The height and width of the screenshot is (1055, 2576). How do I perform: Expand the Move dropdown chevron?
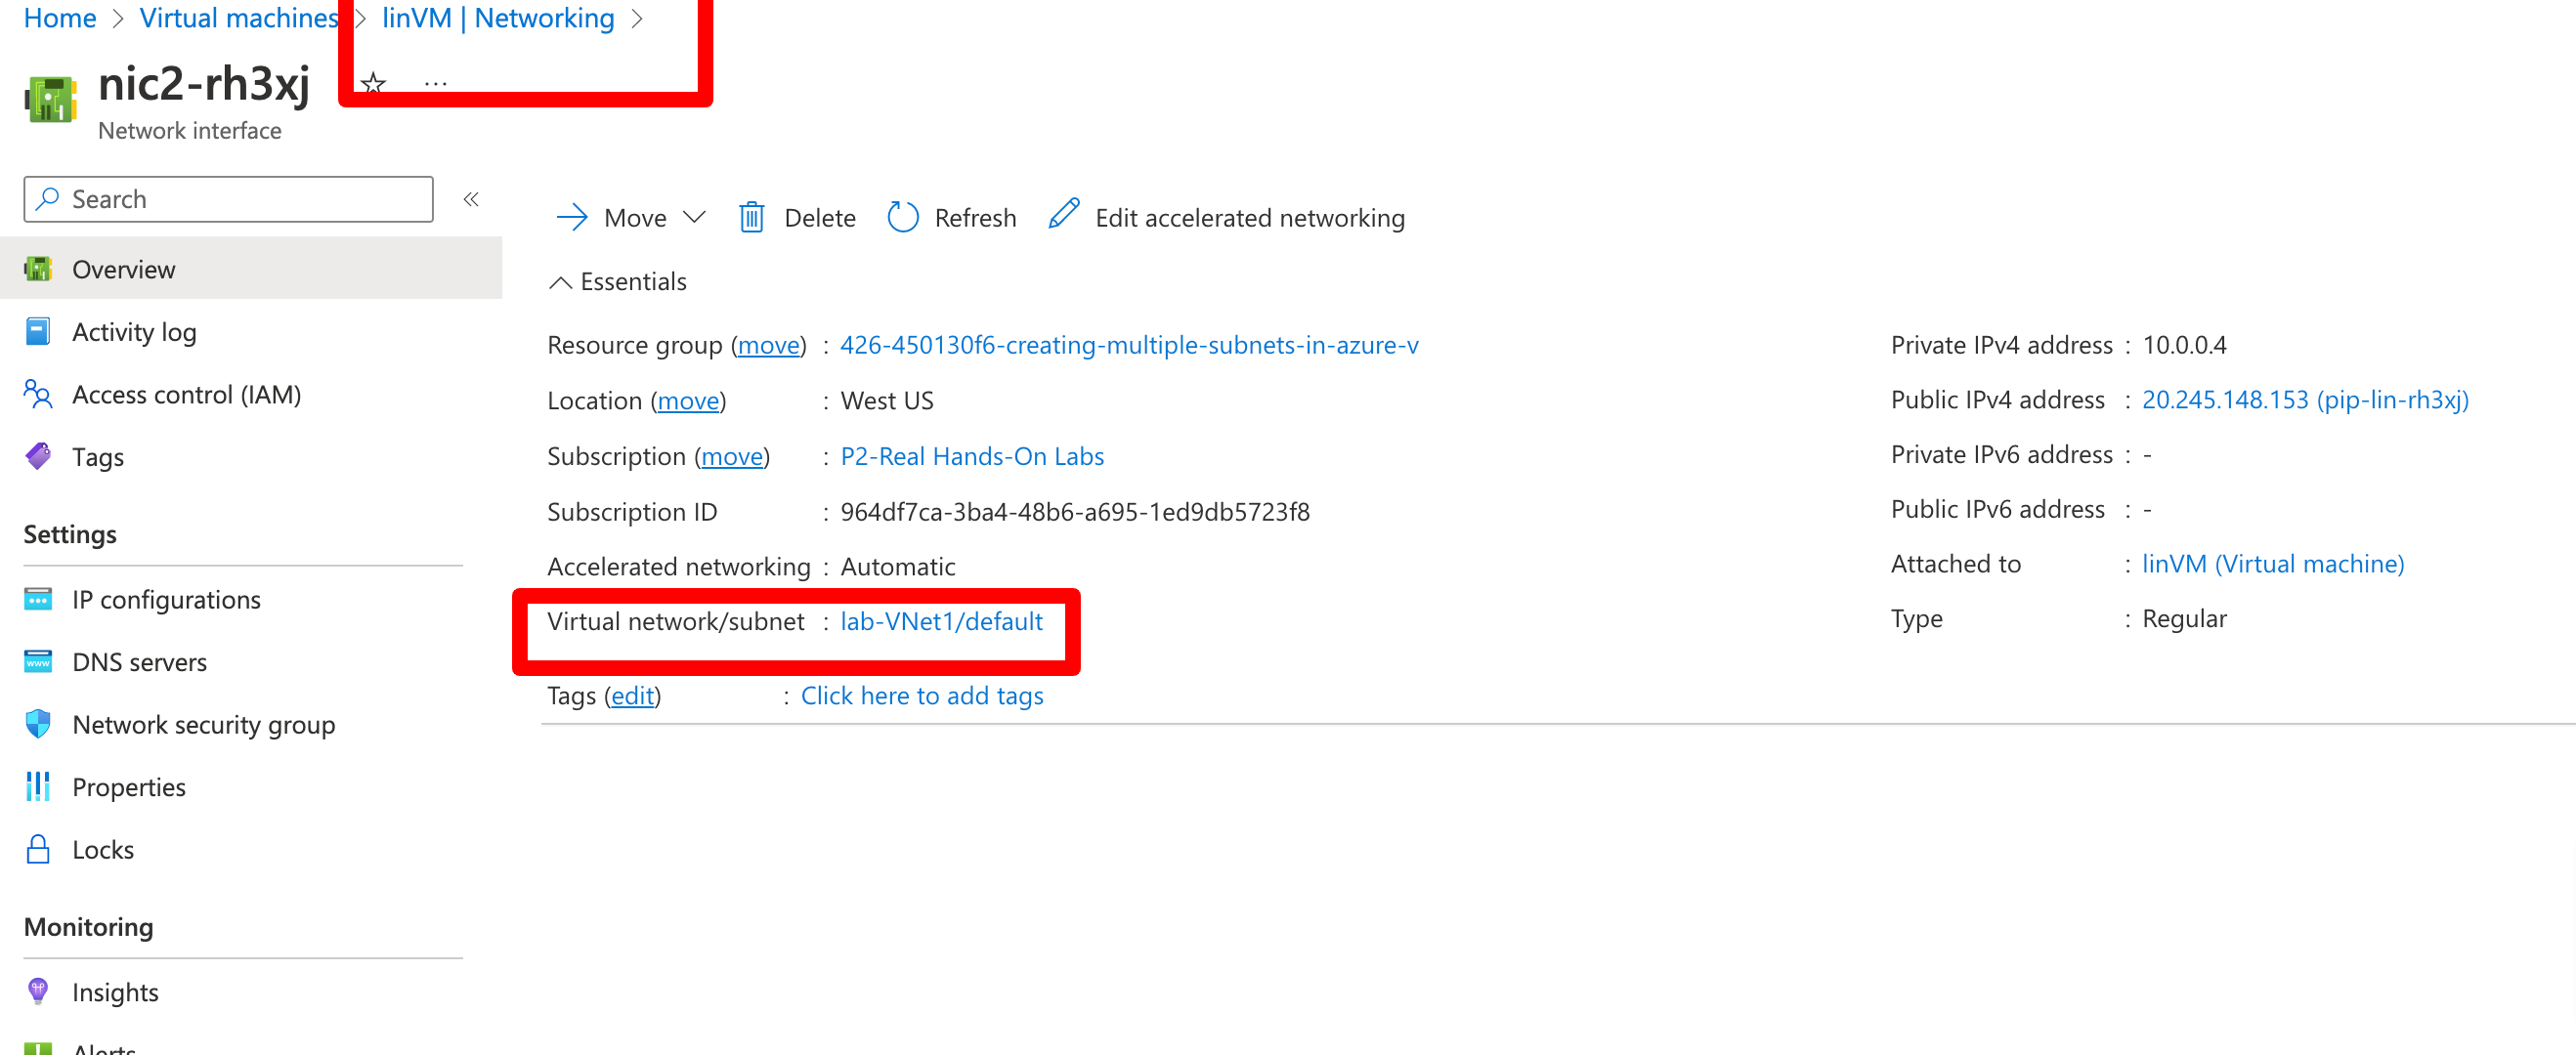[x=694, y=218]
